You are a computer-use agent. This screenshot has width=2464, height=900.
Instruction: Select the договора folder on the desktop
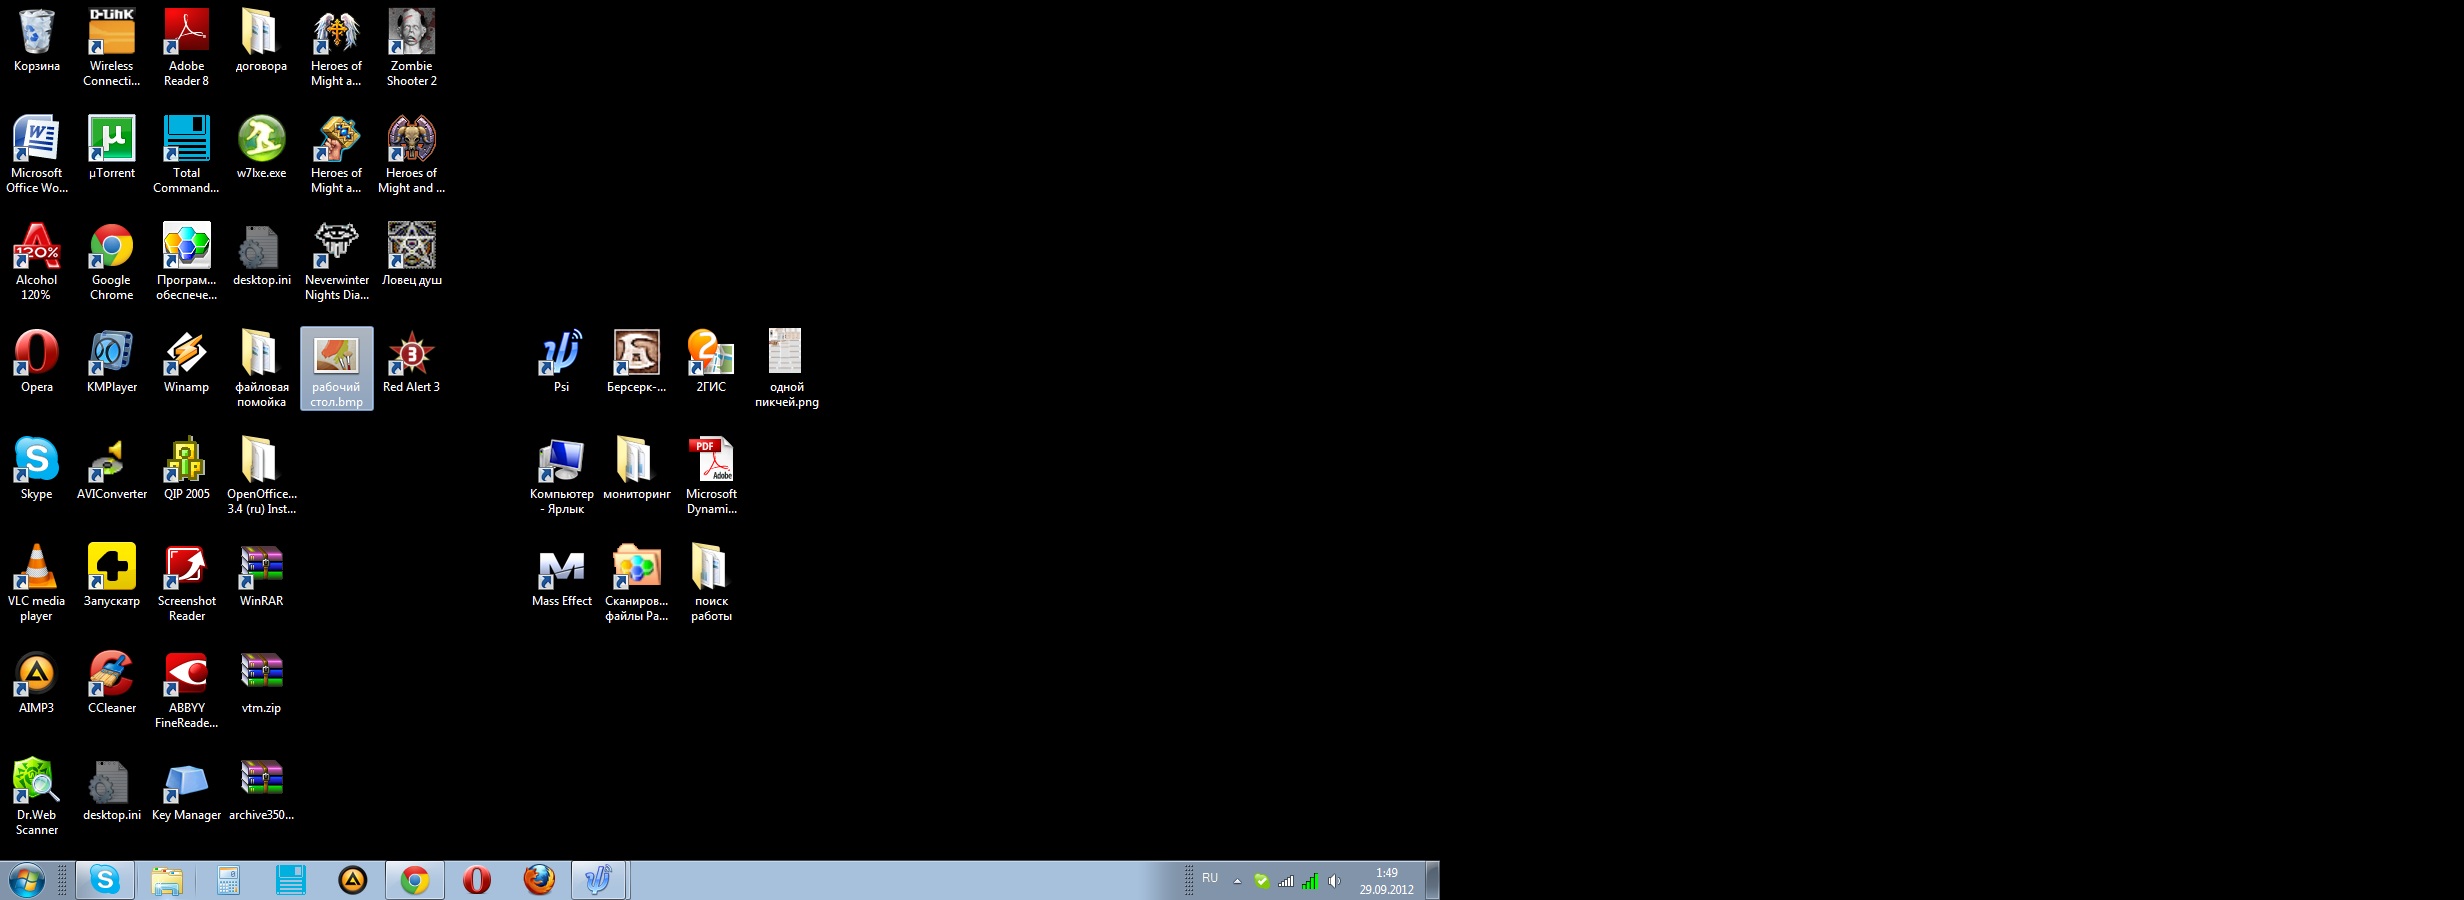261,42
